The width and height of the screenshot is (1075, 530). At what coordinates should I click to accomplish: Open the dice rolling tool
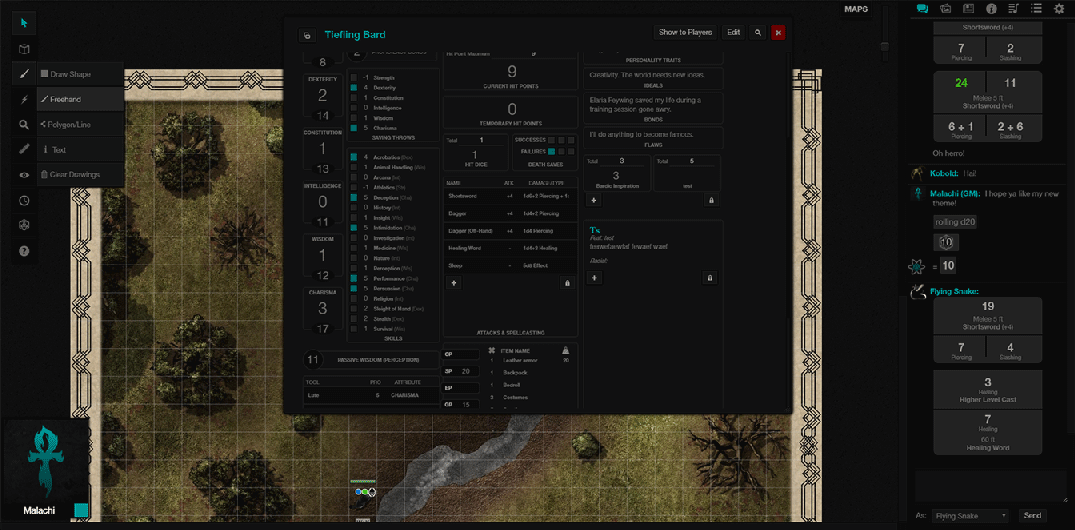click(24, 226)
